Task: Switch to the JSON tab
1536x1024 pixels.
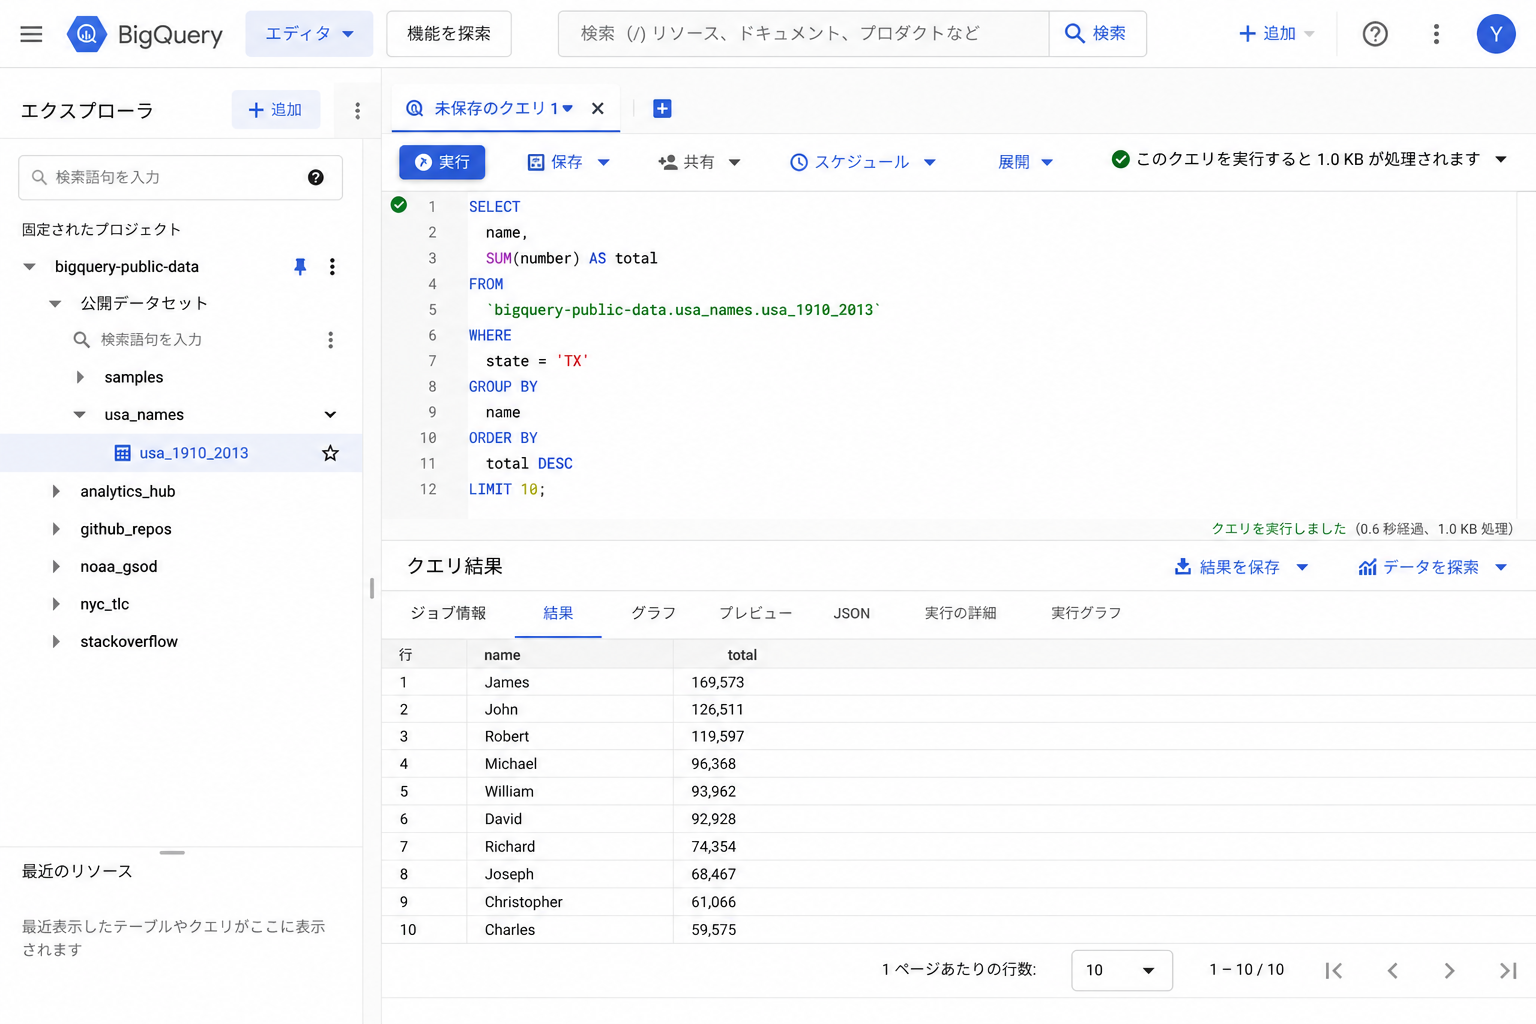Action: (852, 613)
